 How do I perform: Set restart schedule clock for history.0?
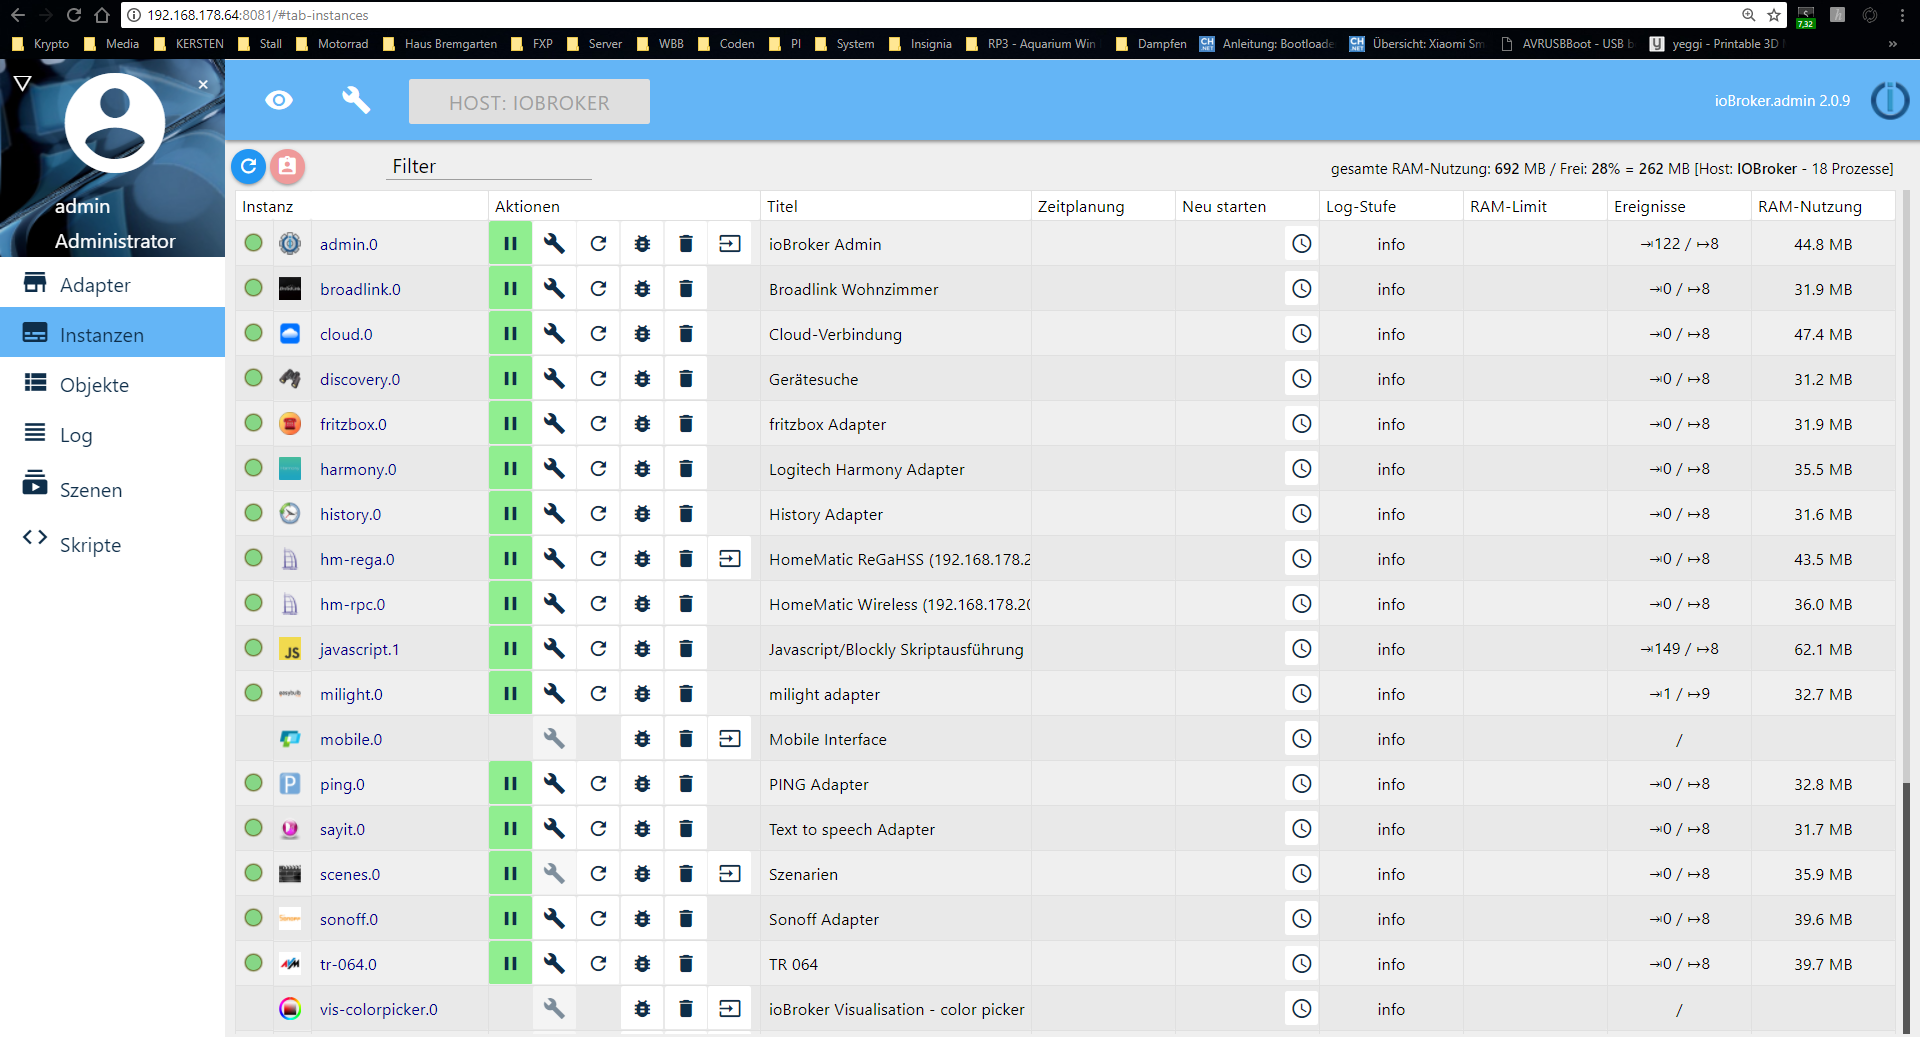pyautogui.click(x=1301, y=514)
